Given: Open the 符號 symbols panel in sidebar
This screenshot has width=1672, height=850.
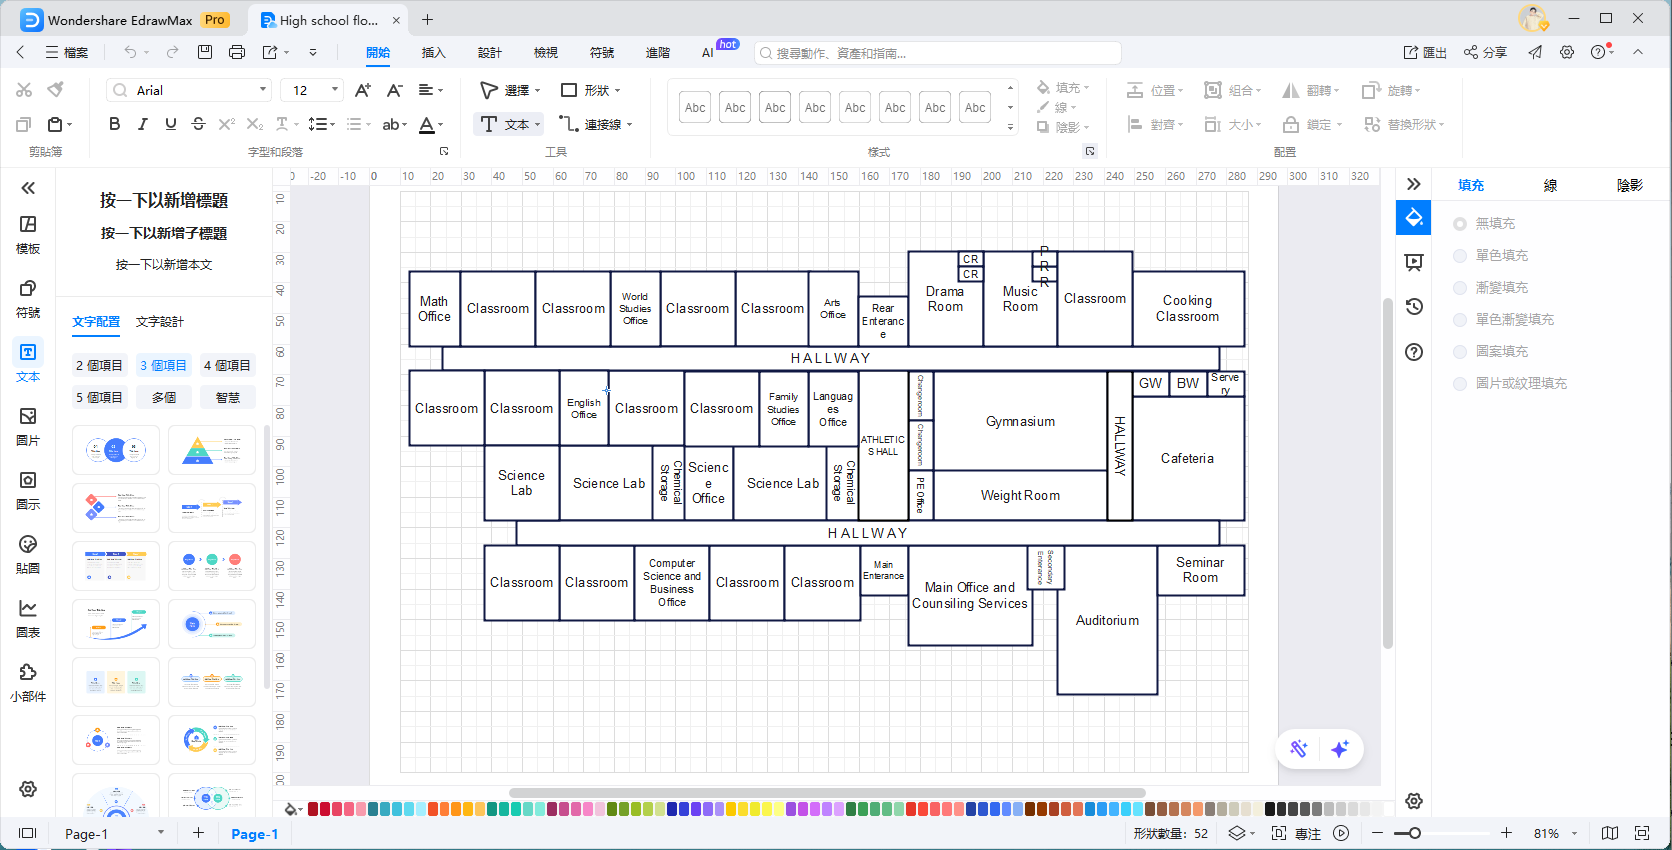Looking at the screenshot, I should 28,298.
